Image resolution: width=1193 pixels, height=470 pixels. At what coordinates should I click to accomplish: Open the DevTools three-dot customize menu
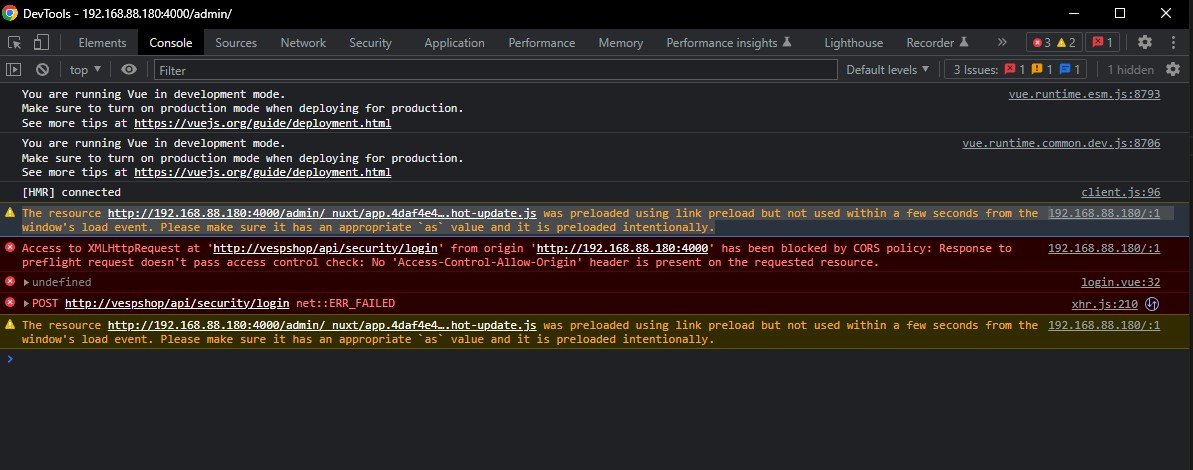point(1174,43)
